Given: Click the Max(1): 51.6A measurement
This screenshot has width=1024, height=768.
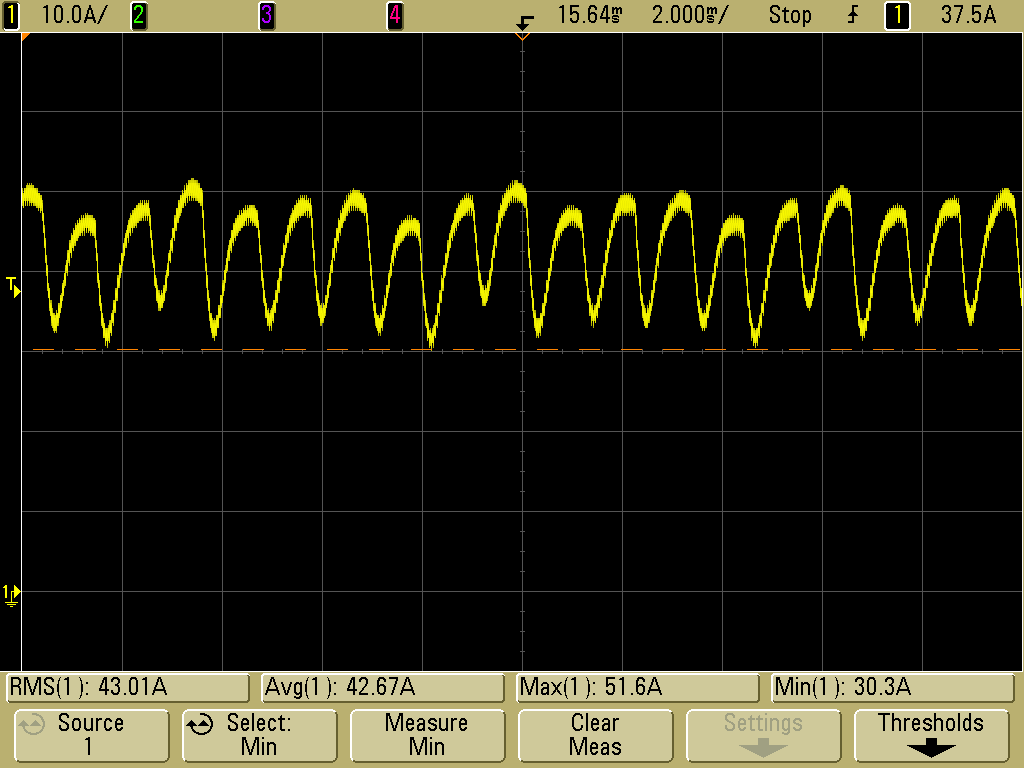Looking at the screenshot, I should [x=637, y=688].
